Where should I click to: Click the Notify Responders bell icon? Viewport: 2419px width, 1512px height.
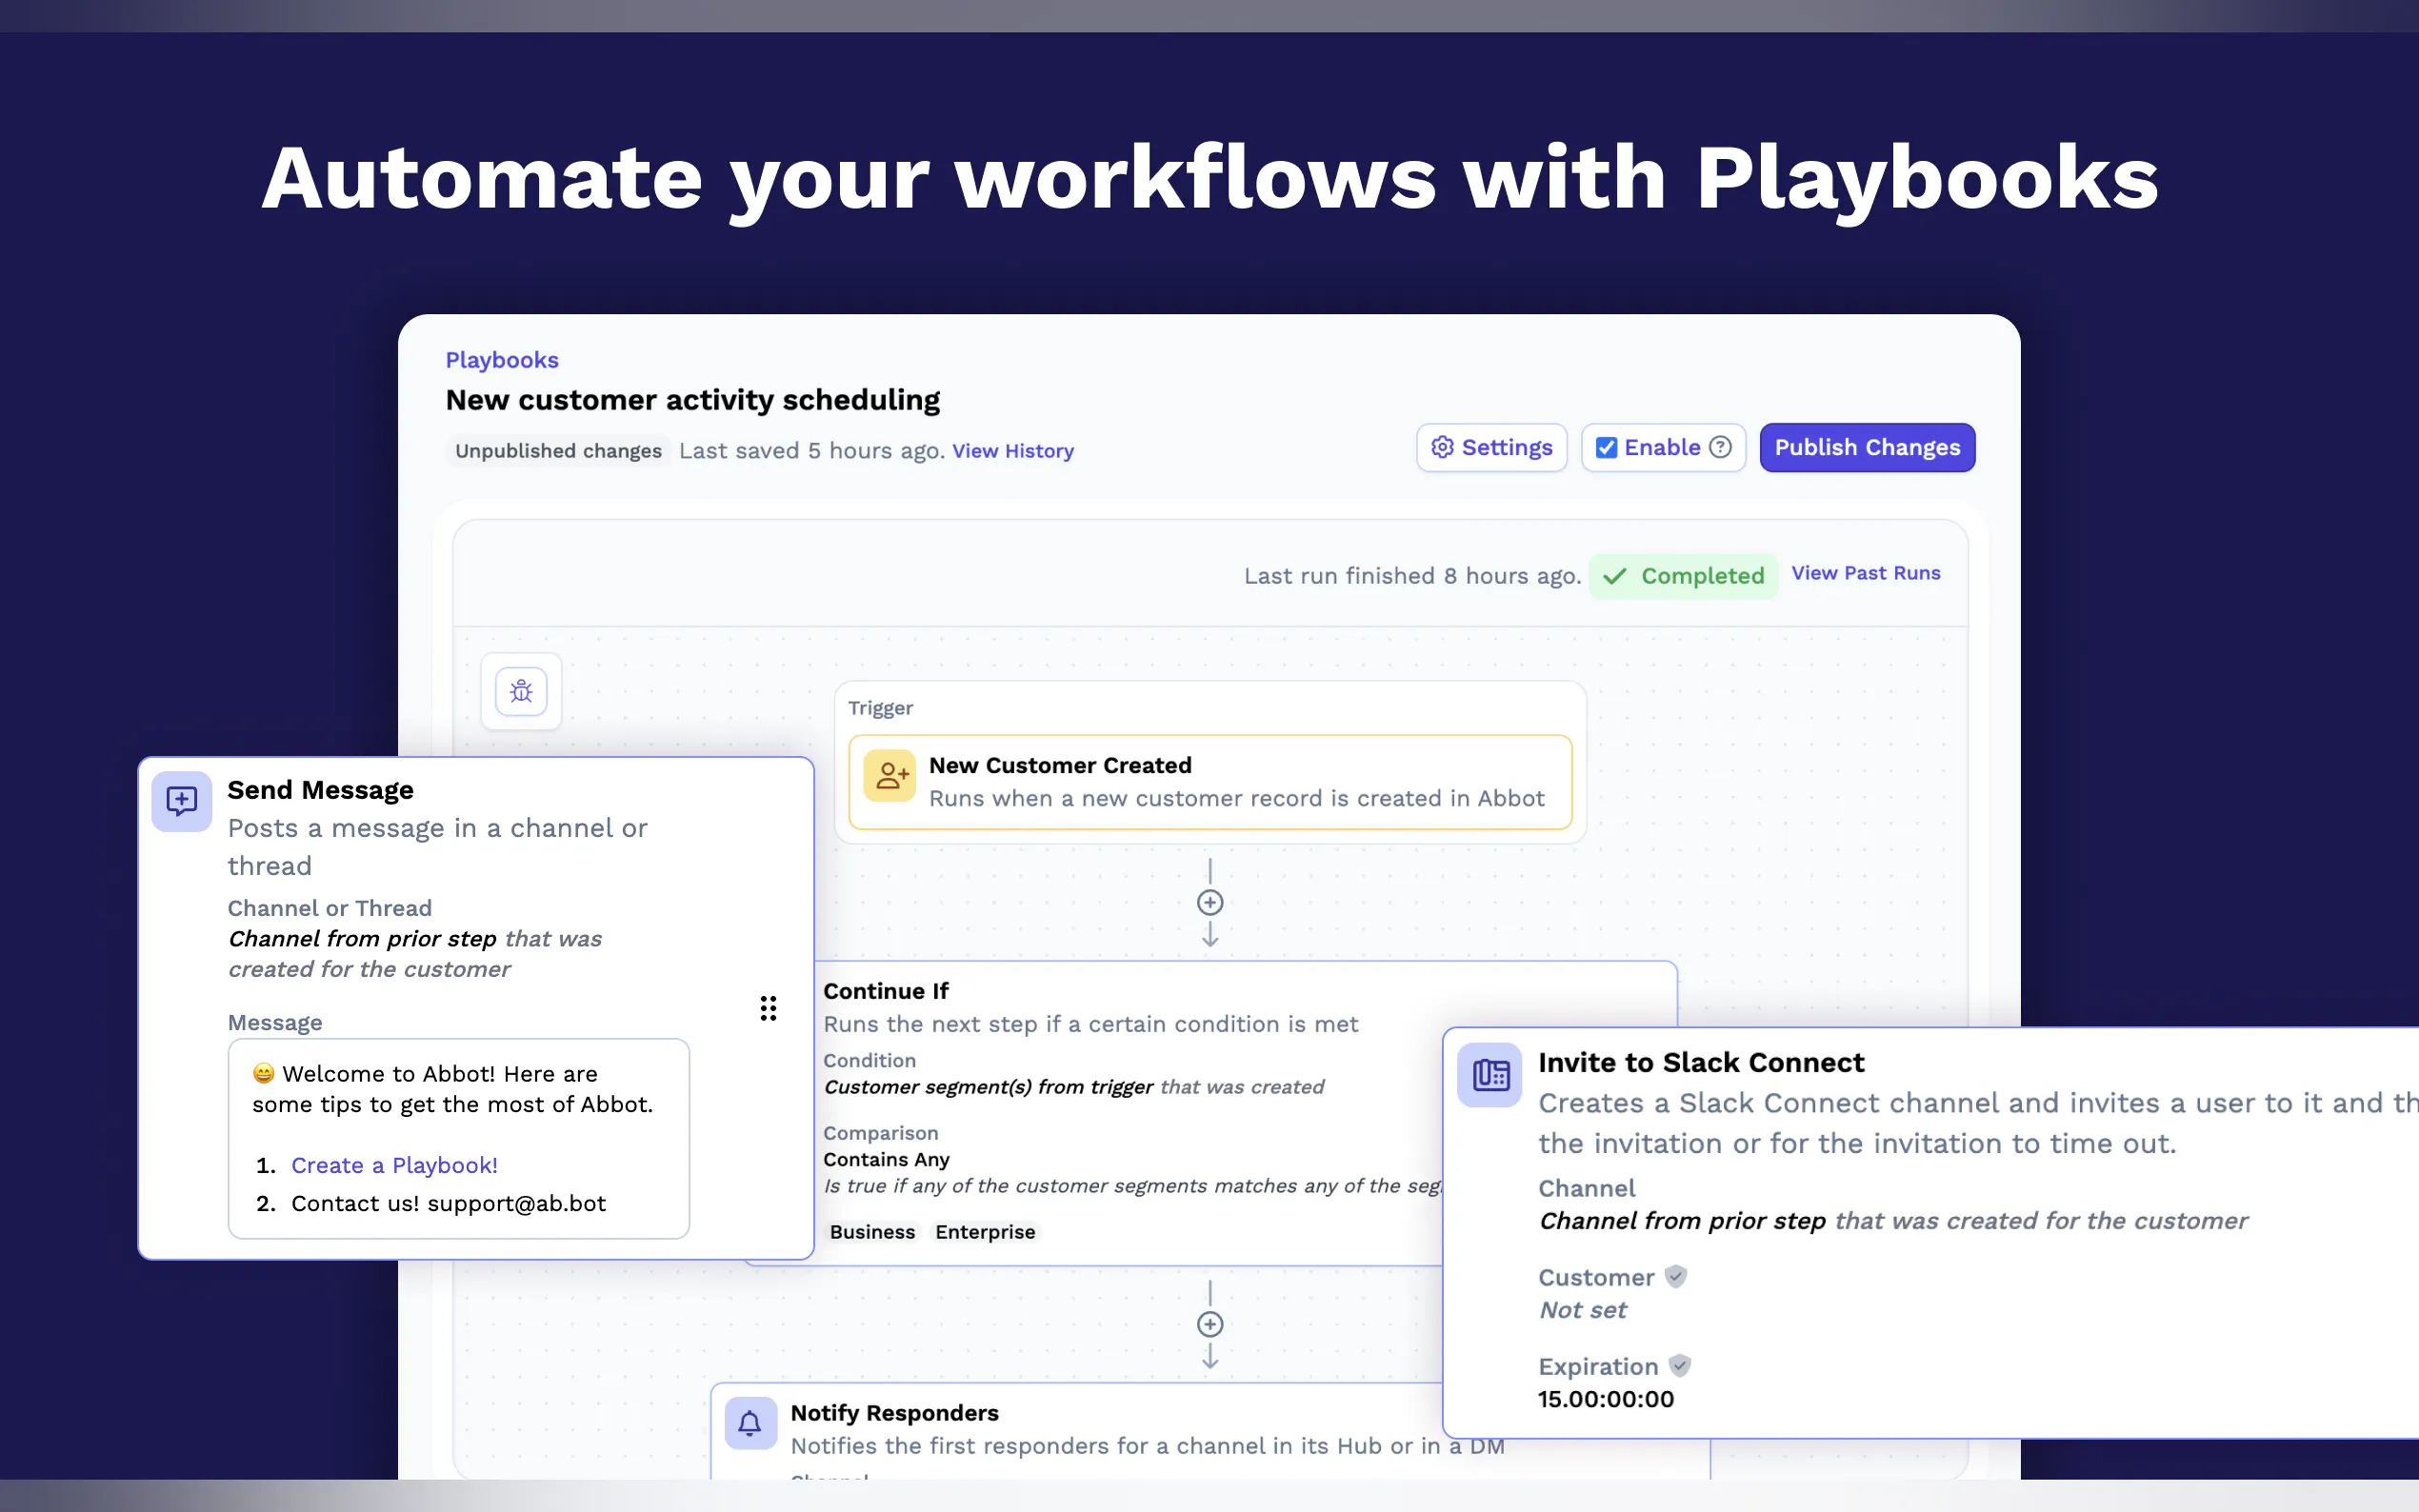(750, 1422)
